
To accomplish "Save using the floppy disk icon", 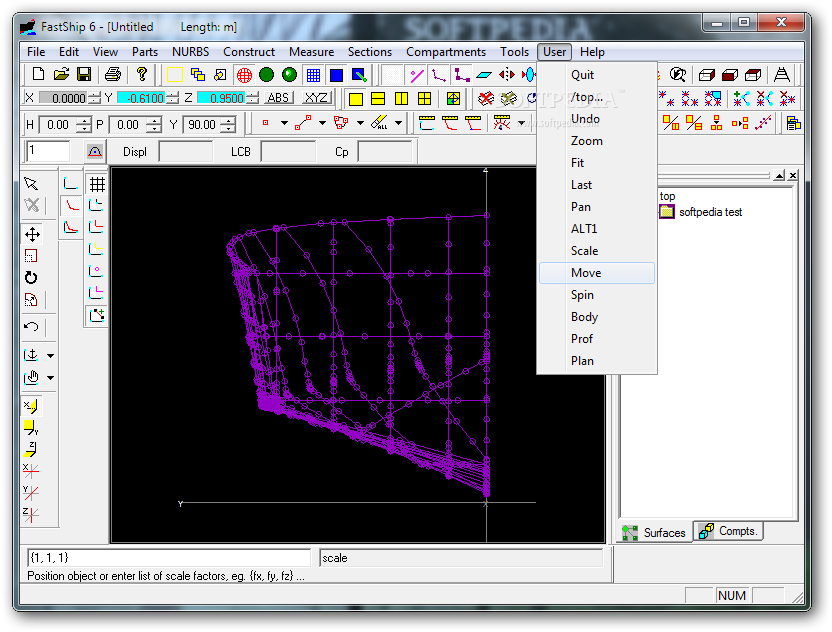I will pyautogui.click(x=84, y=75).
